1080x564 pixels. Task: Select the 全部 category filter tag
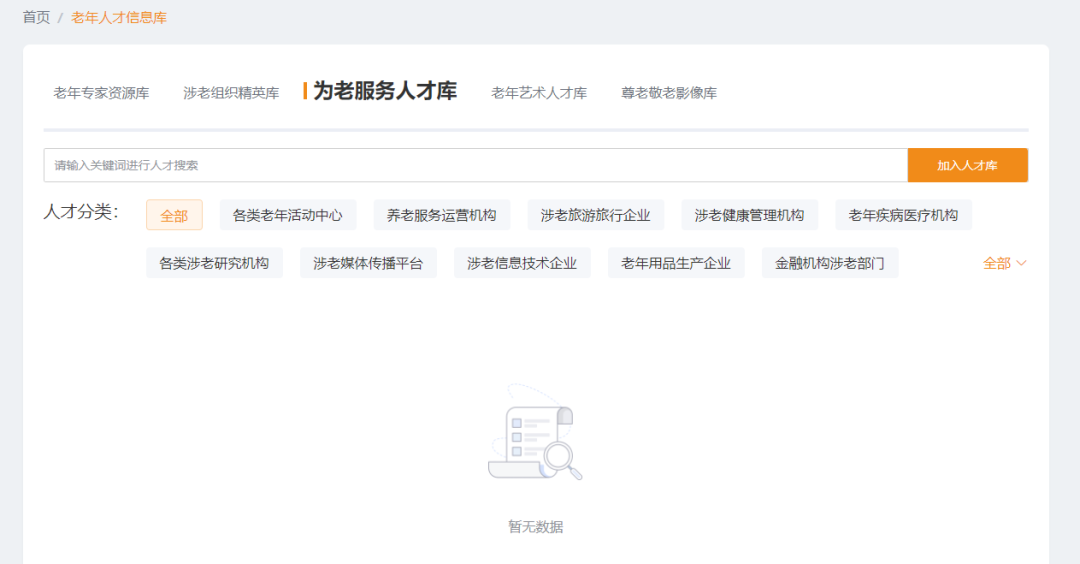tap(174, 215)
